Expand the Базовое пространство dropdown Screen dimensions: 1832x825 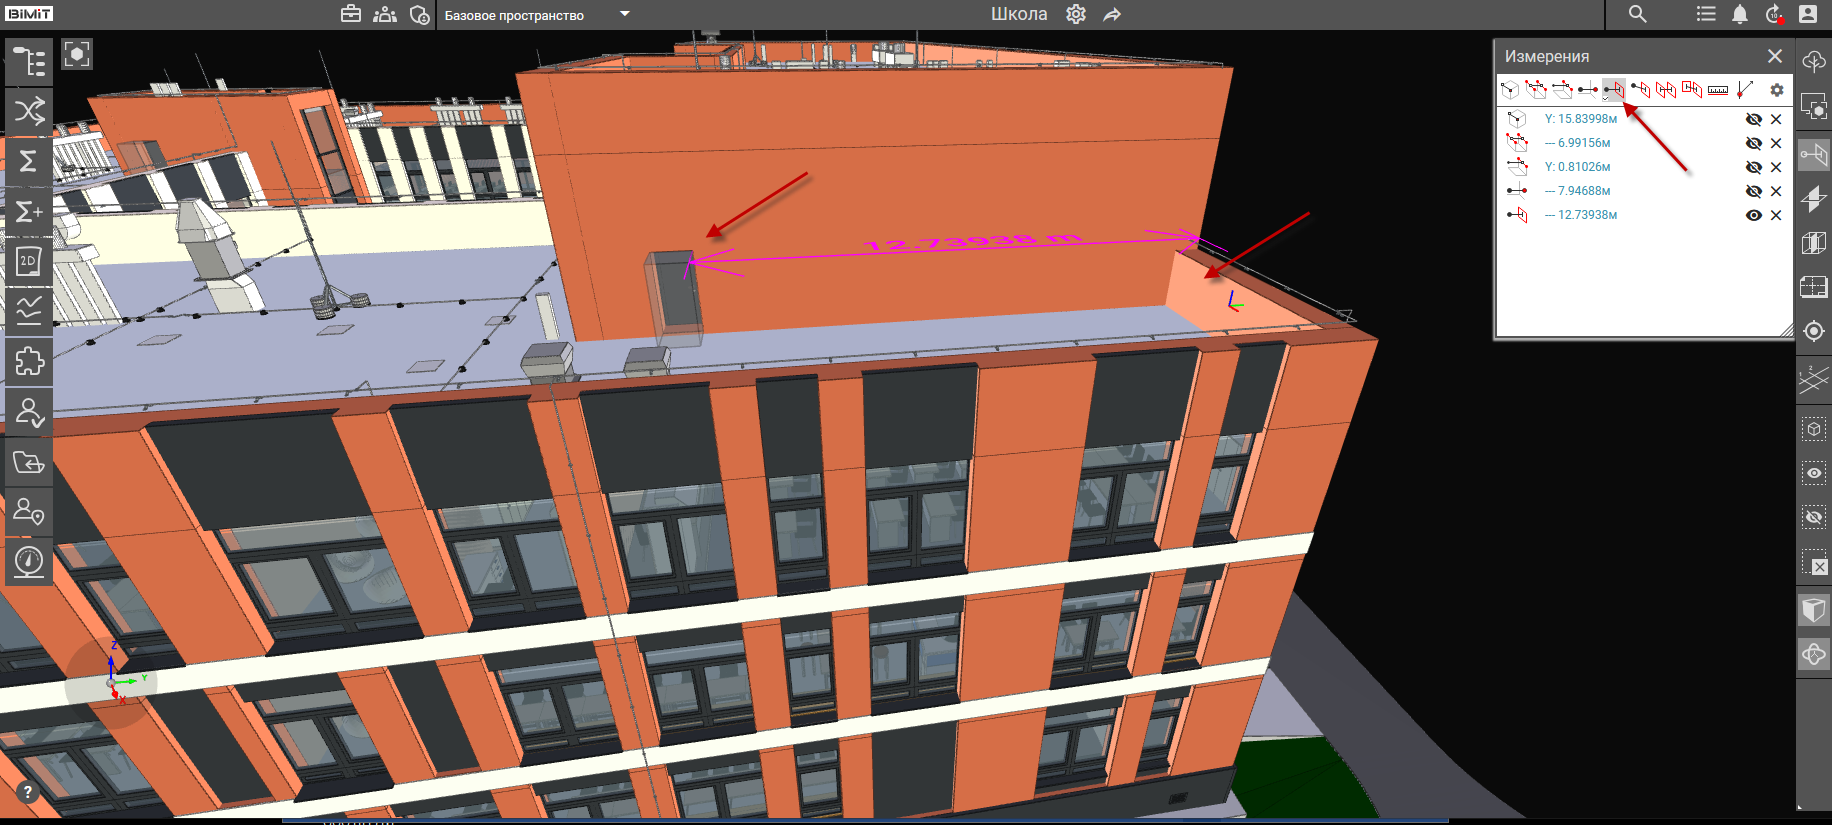click(625, 14)
